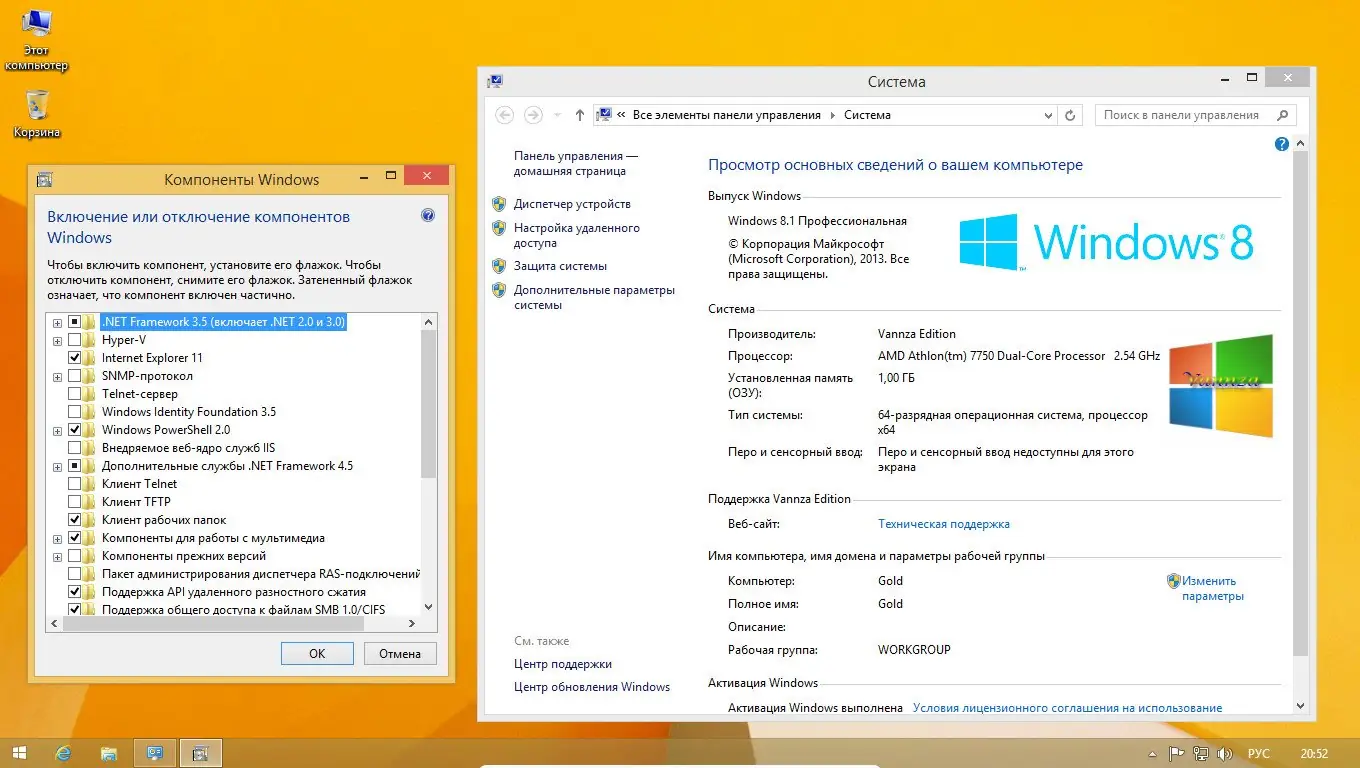
Task: Uncheck Клиент рабочих папок checkbox
Action: click(74, 520)
